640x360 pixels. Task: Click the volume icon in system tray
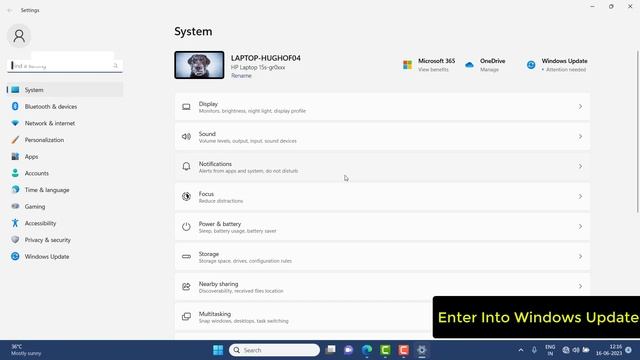pyautogui.click(x=576, y=350)
